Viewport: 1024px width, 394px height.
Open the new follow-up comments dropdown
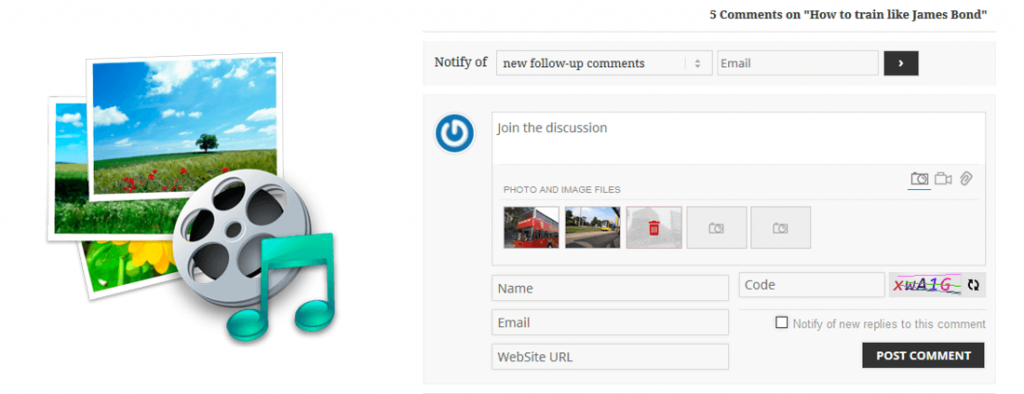[604, 63]
